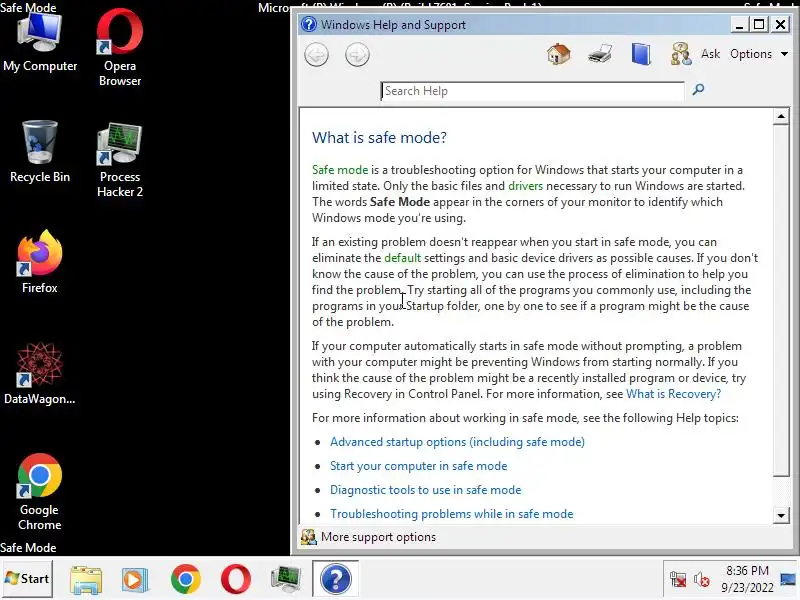Click scrollbar down arrow in Help
The image size is (800, 600).
pos(781,515)
